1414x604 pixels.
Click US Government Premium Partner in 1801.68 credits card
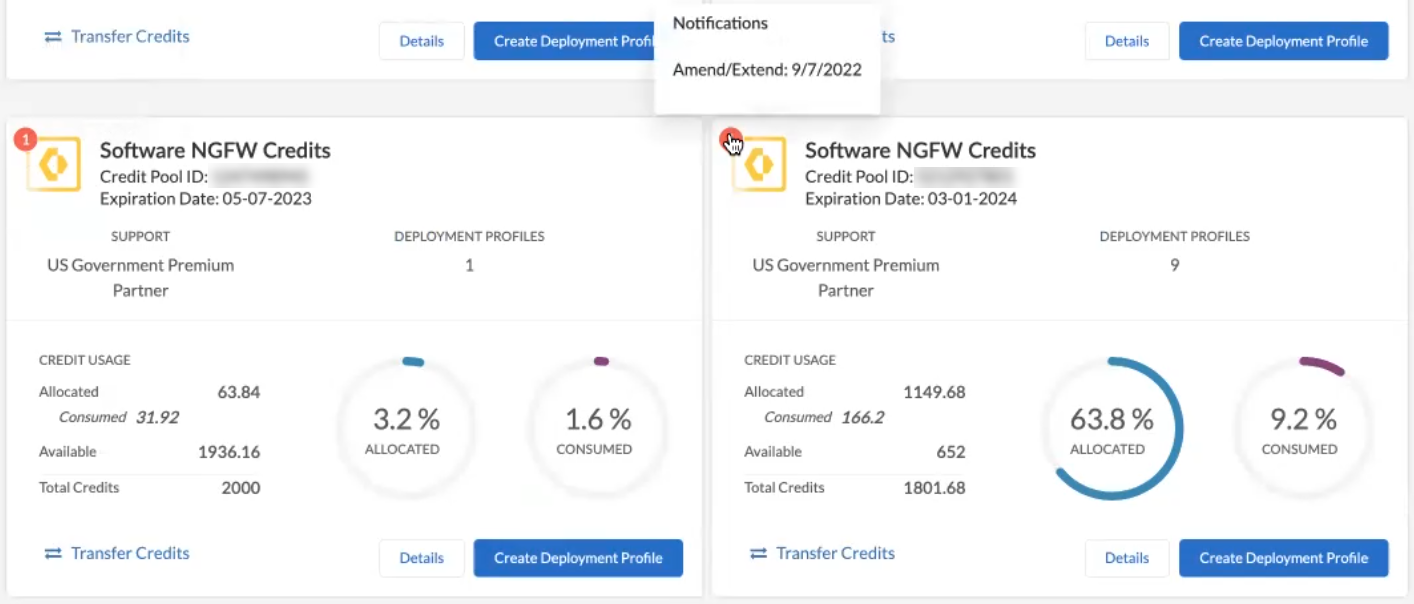846,278
